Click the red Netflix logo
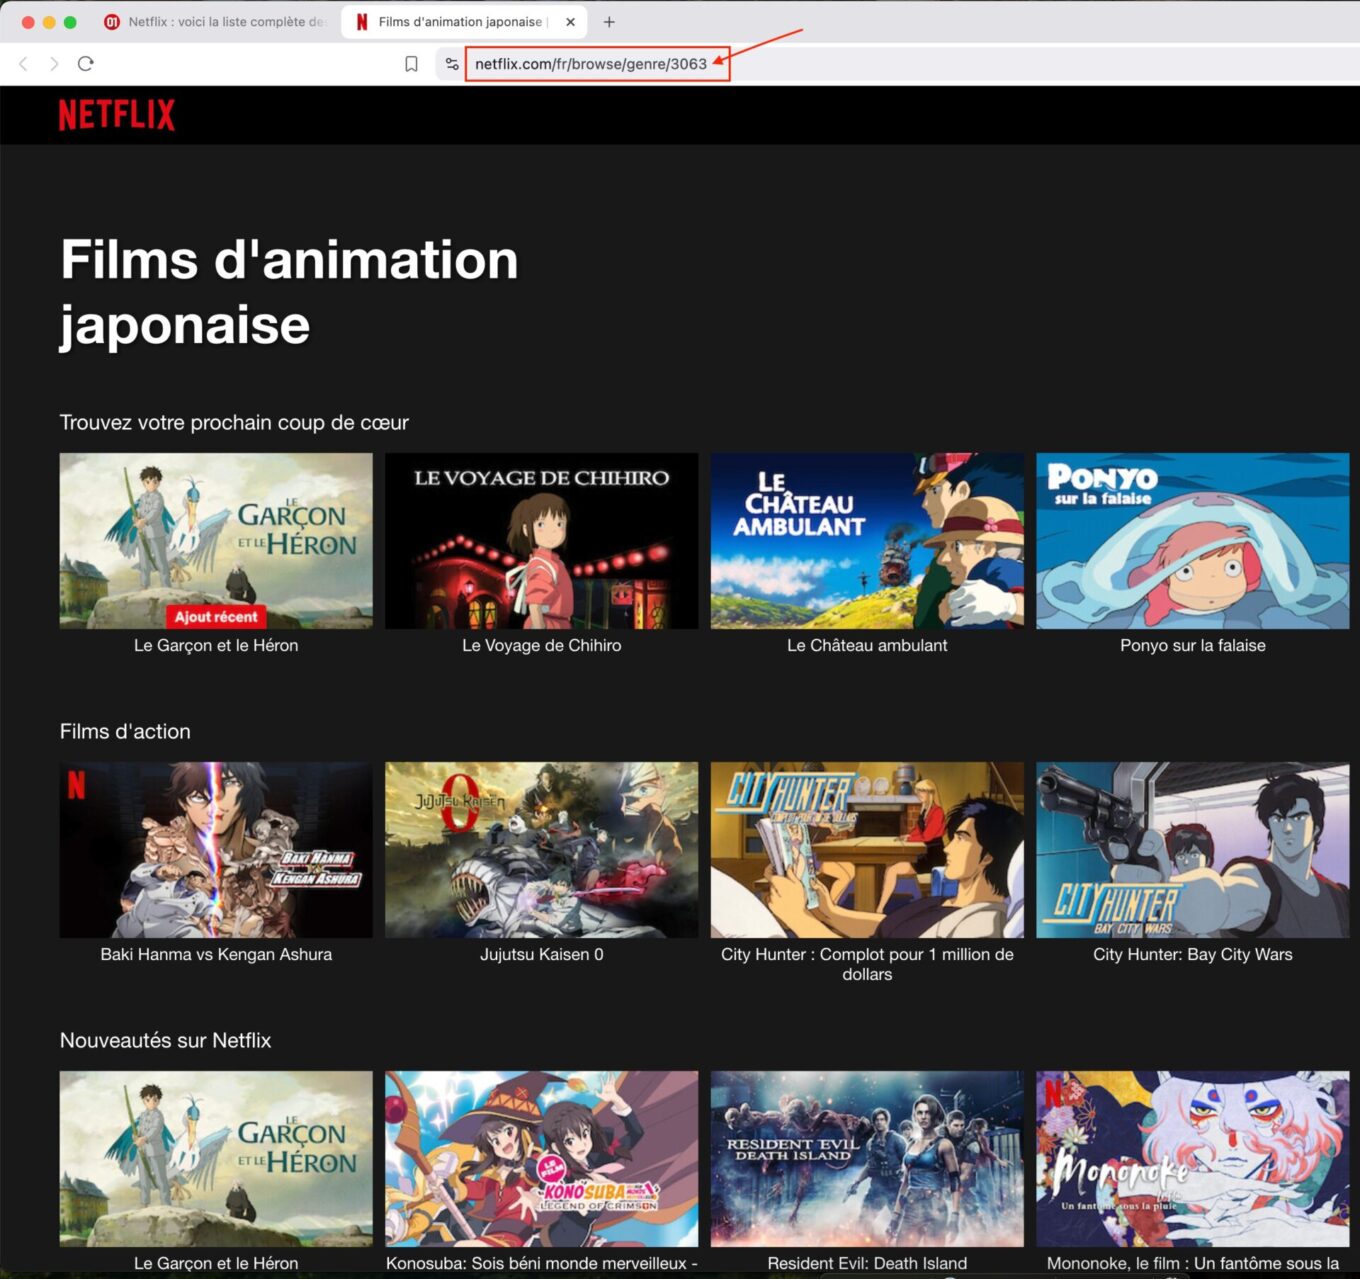1360x1279 pixels. [x=117, y=115]
